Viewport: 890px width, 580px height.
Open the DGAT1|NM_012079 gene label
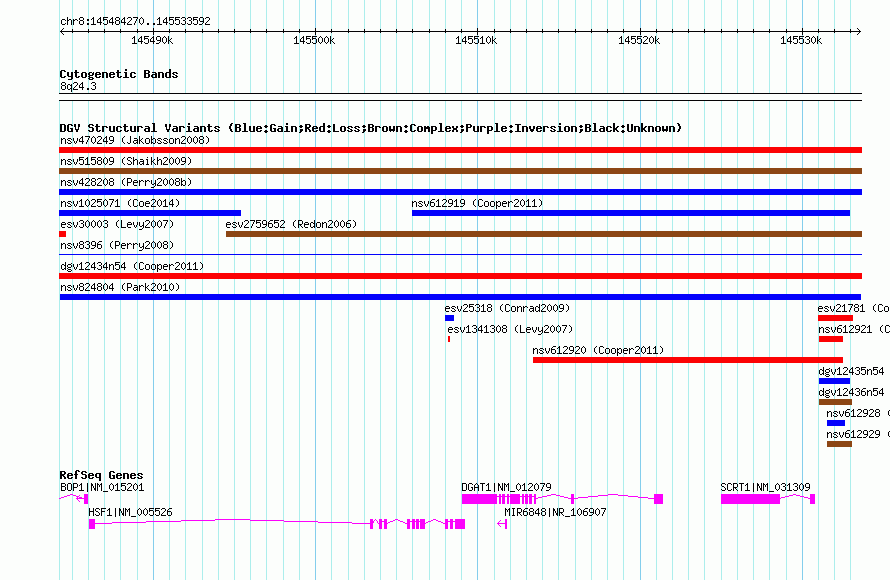[506, 487]
